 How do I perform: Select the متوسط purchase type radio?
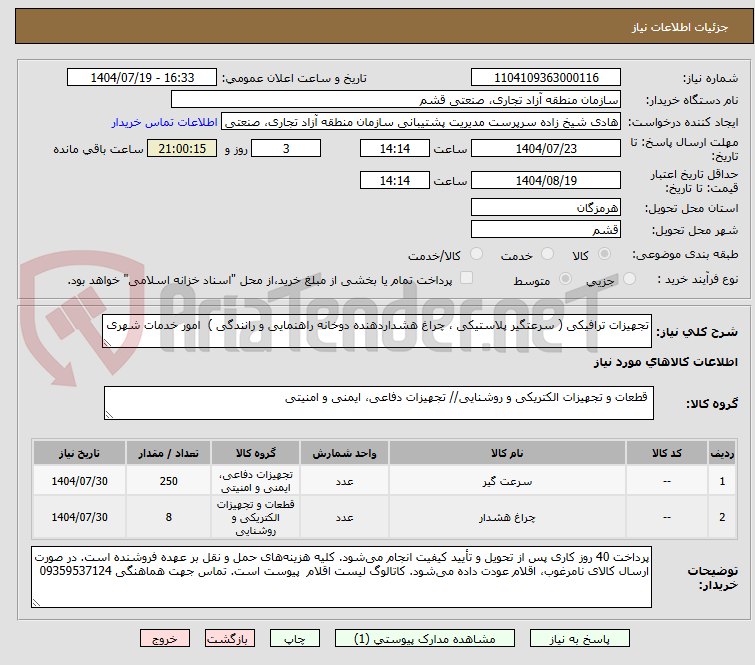point(565,279)
